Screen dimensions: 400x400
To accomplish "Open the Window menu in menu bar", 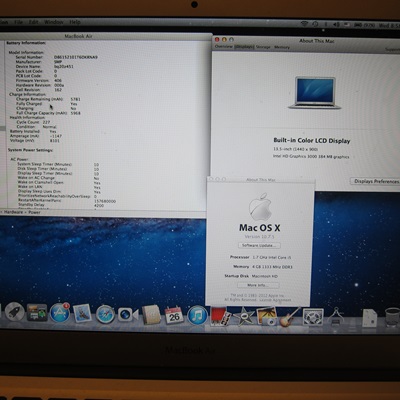I will click(x=54, y=22).
